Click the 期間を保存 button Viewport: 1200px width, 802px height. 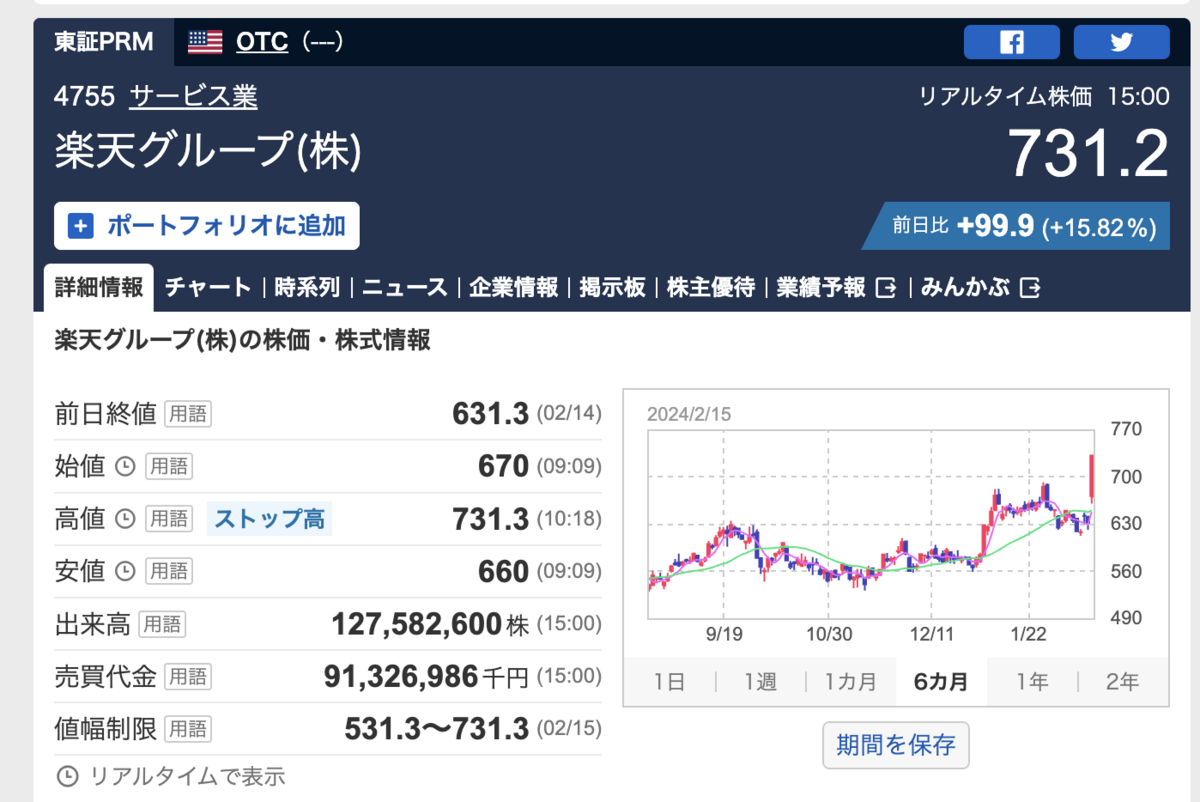[x=896, y=745]
